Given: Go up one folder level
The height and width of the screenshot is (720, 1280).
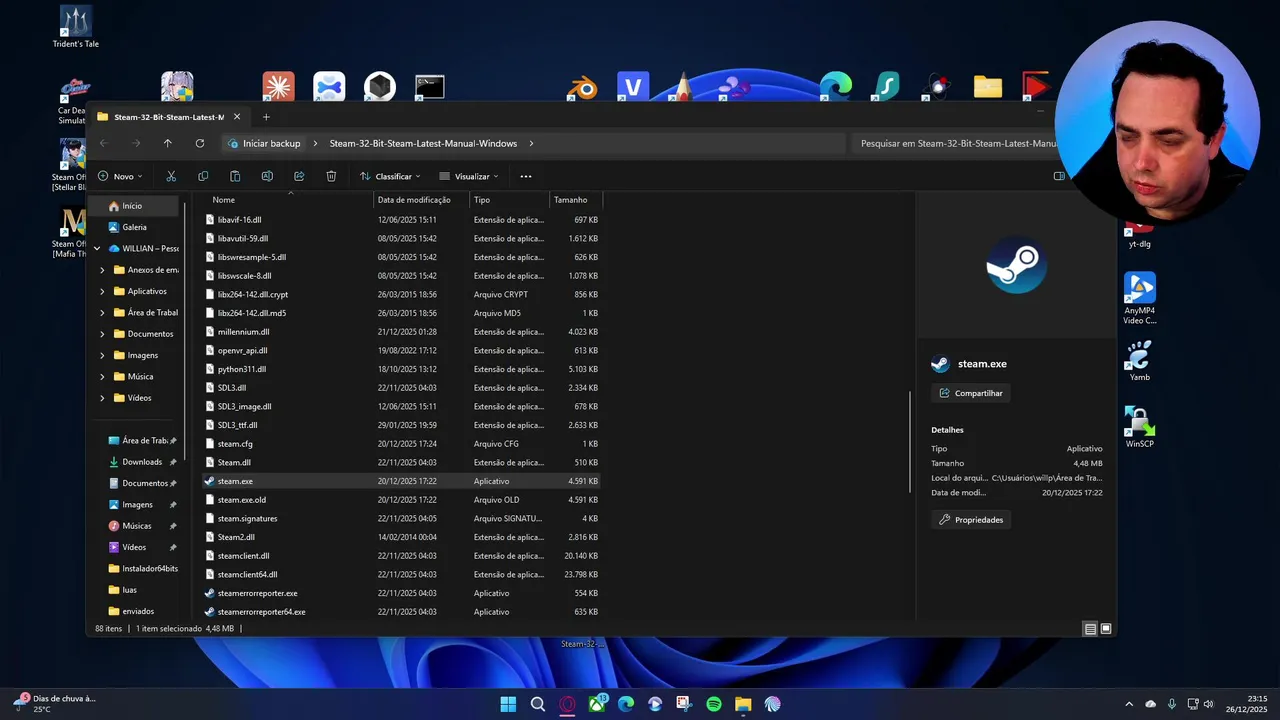Looking at the screenshot, I should tap(167, 143).
